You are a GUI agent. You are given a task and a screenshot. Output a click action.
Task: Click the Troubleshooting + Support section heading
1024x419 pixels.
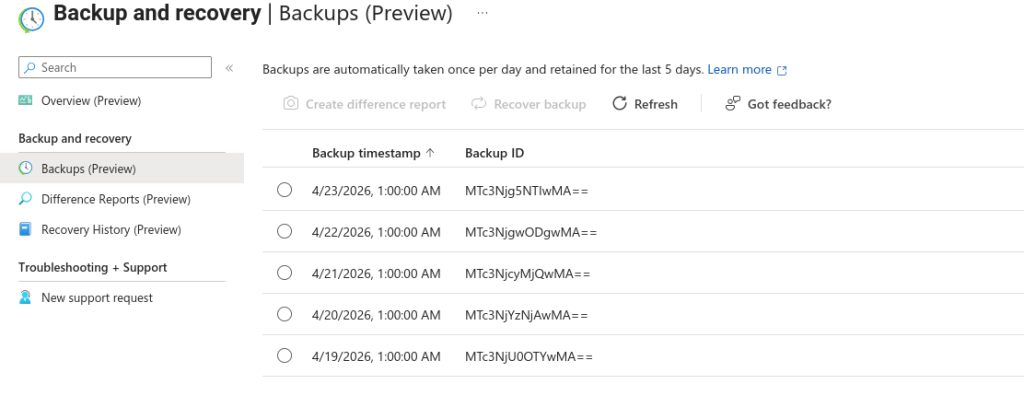tap(93, 268)
